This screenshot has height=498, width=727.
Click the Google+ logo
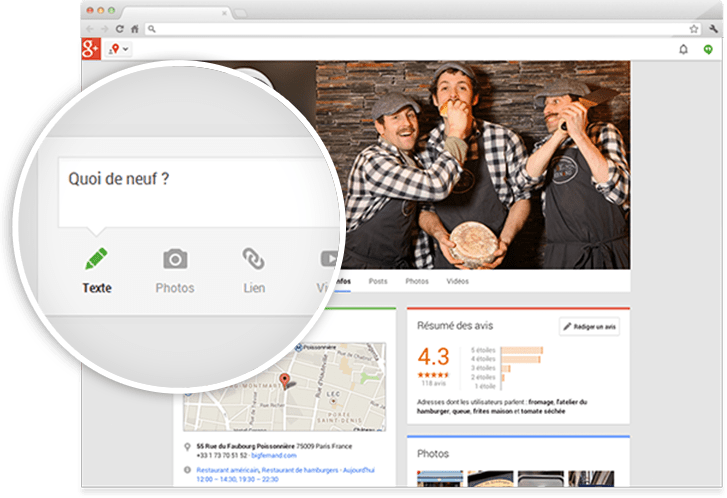click(90, 49)
